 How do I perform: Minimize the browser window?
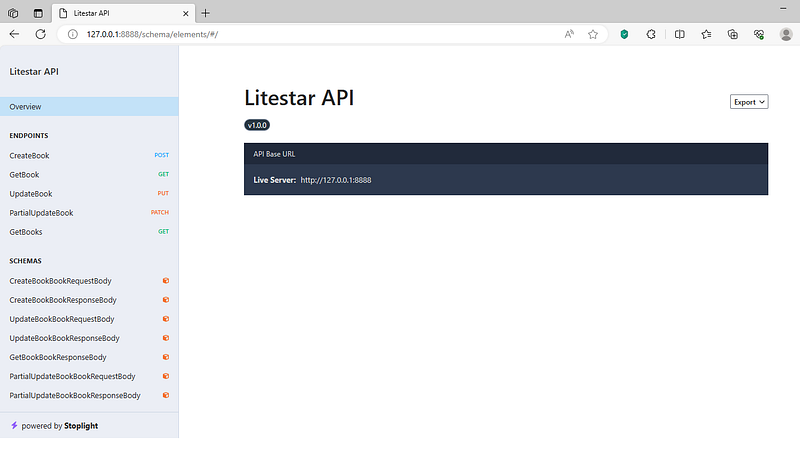tap(783, 8)
